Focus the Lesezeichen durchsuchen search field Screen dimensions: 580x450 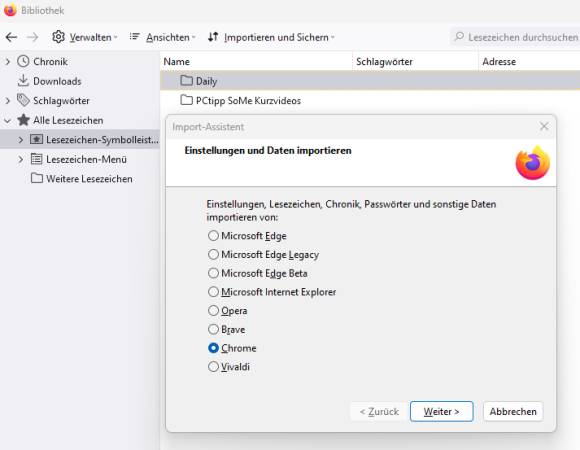pyautogui.click(x=516, y=37)
